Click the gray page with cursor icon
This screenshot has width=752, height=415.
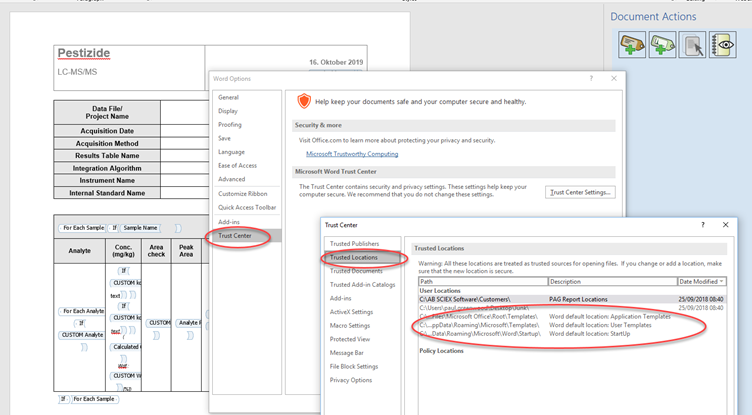(693, 45)
